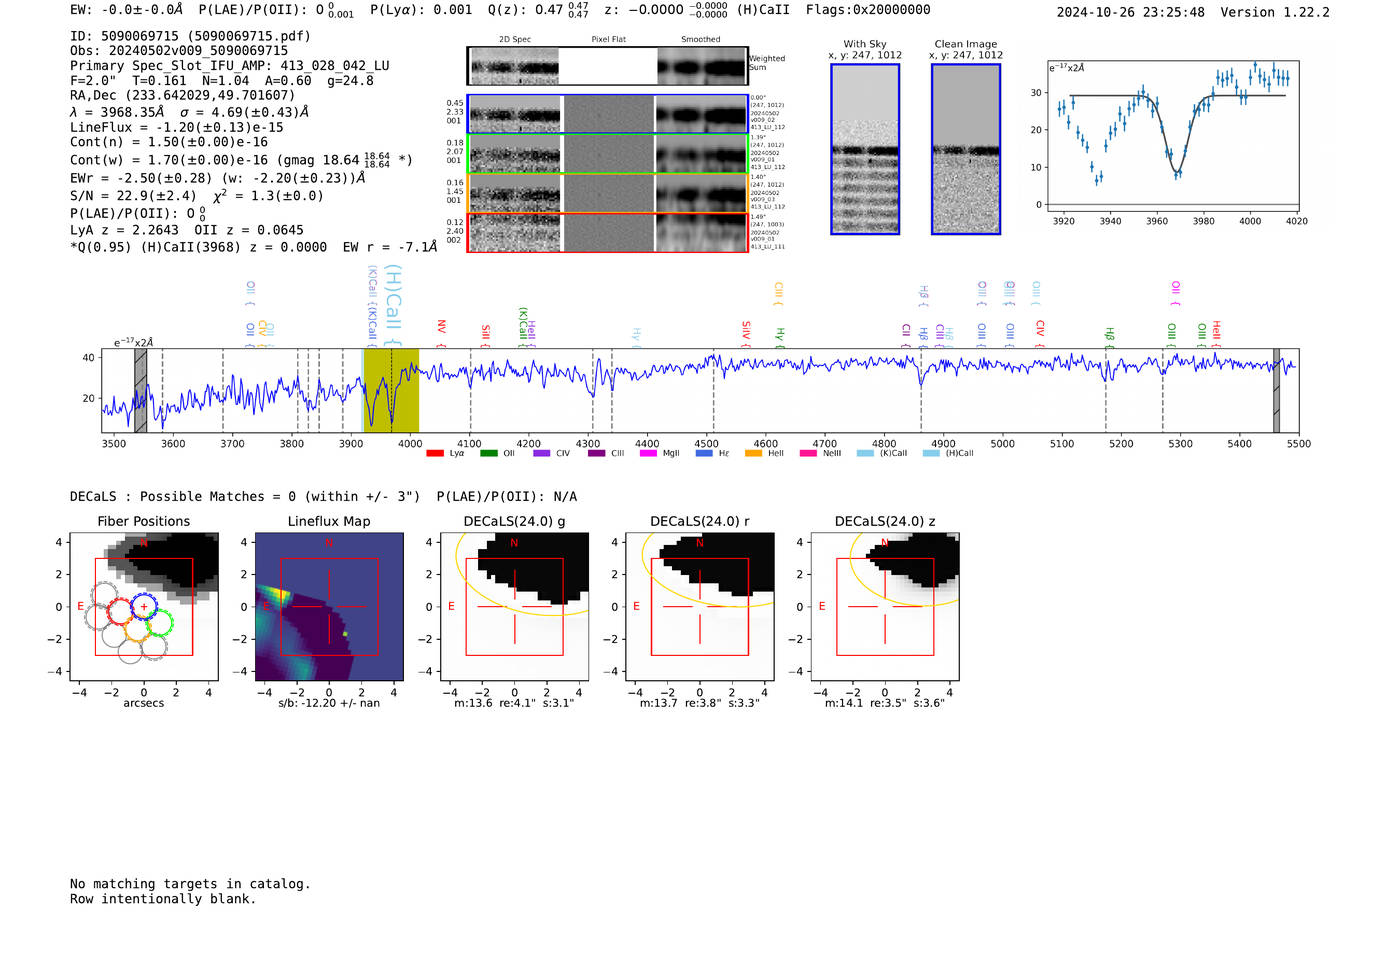1400x953 pixels.
Task: Click the hatched gray band near 3550 Å
Action: (141, 390)
